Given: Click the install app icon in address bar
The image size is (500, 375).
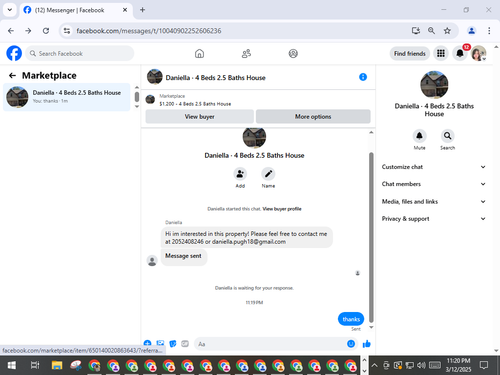Looking at the screenshot, I should [x=415, y=31].
